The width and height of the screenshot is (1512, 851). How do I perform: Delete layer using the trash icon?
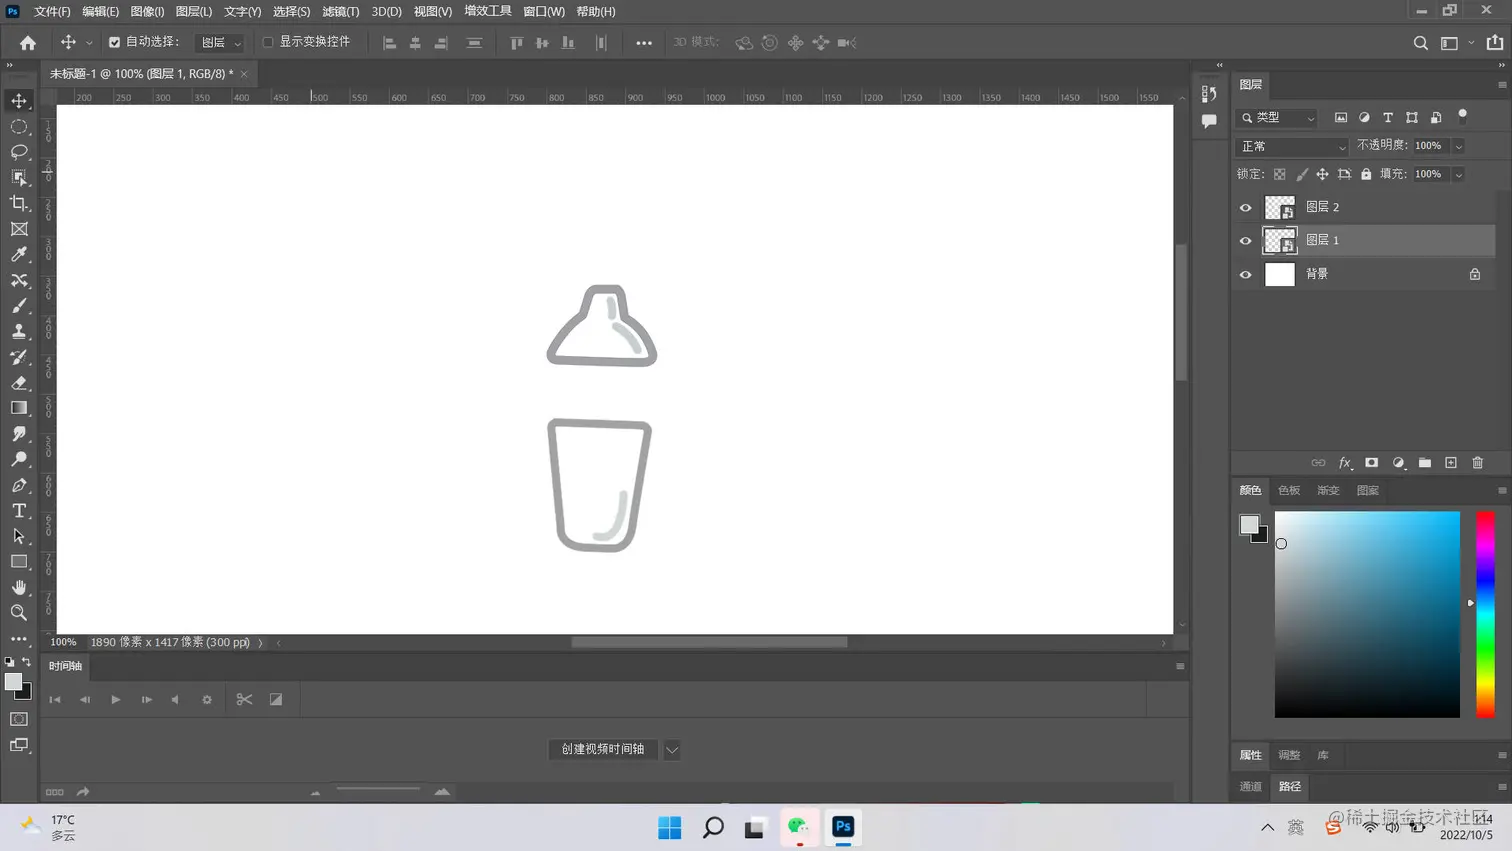pyautogui.click(x=1478, y=463)
